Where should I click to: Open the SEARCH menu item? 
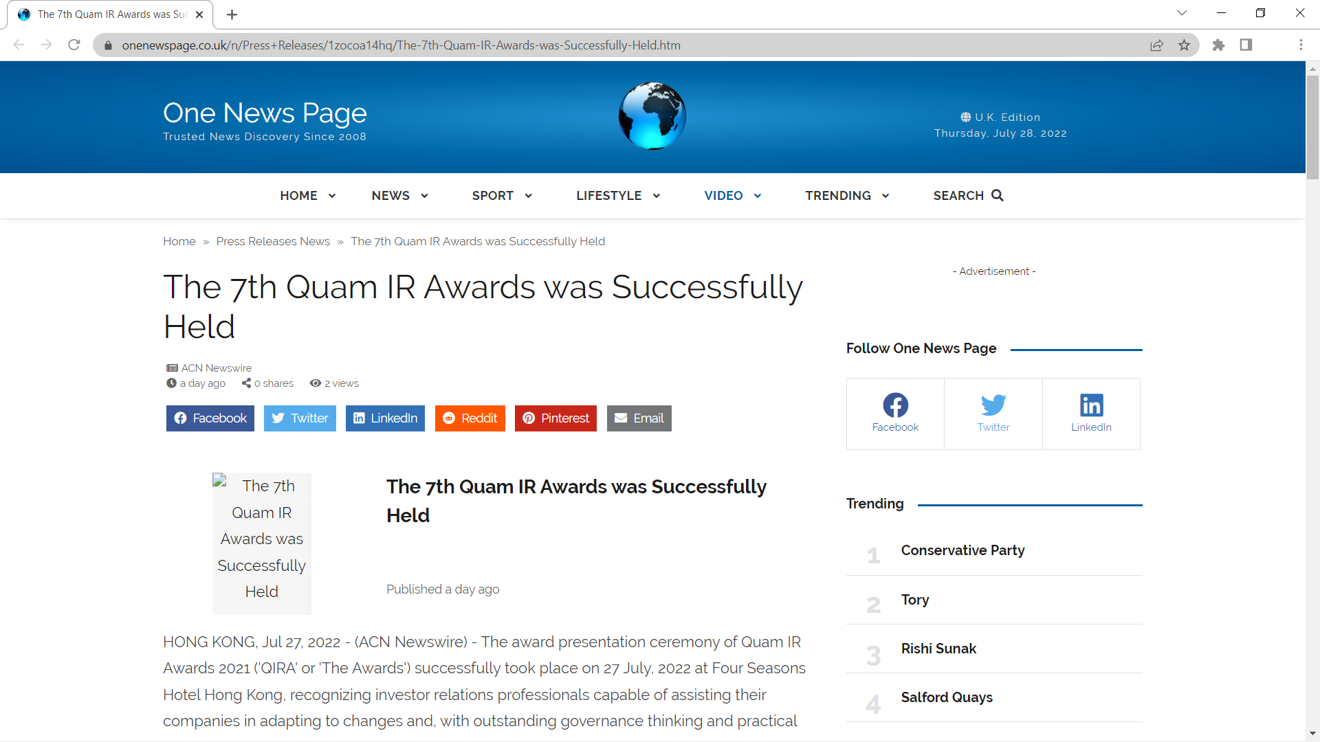pyautogui.click(x=968, y=196)
